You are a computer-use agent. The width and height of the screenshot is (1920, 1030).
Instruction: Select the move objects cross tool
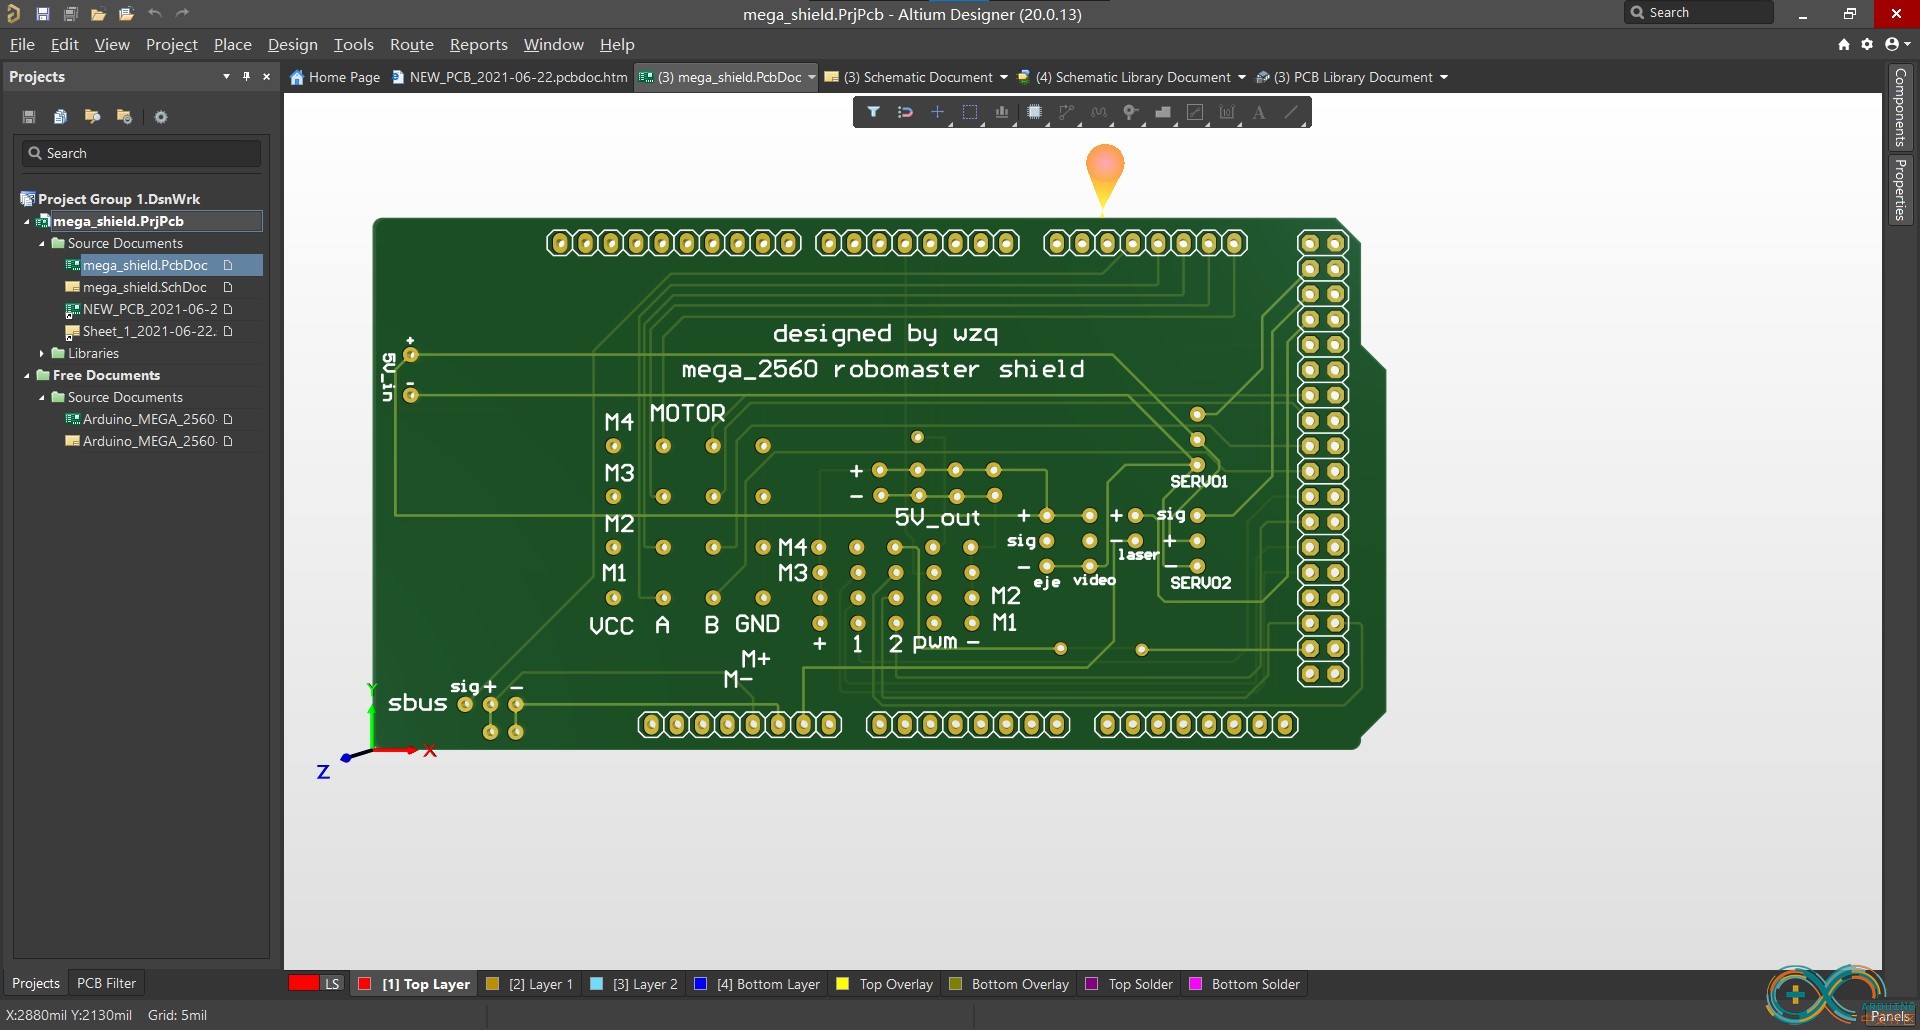point(937,112)
